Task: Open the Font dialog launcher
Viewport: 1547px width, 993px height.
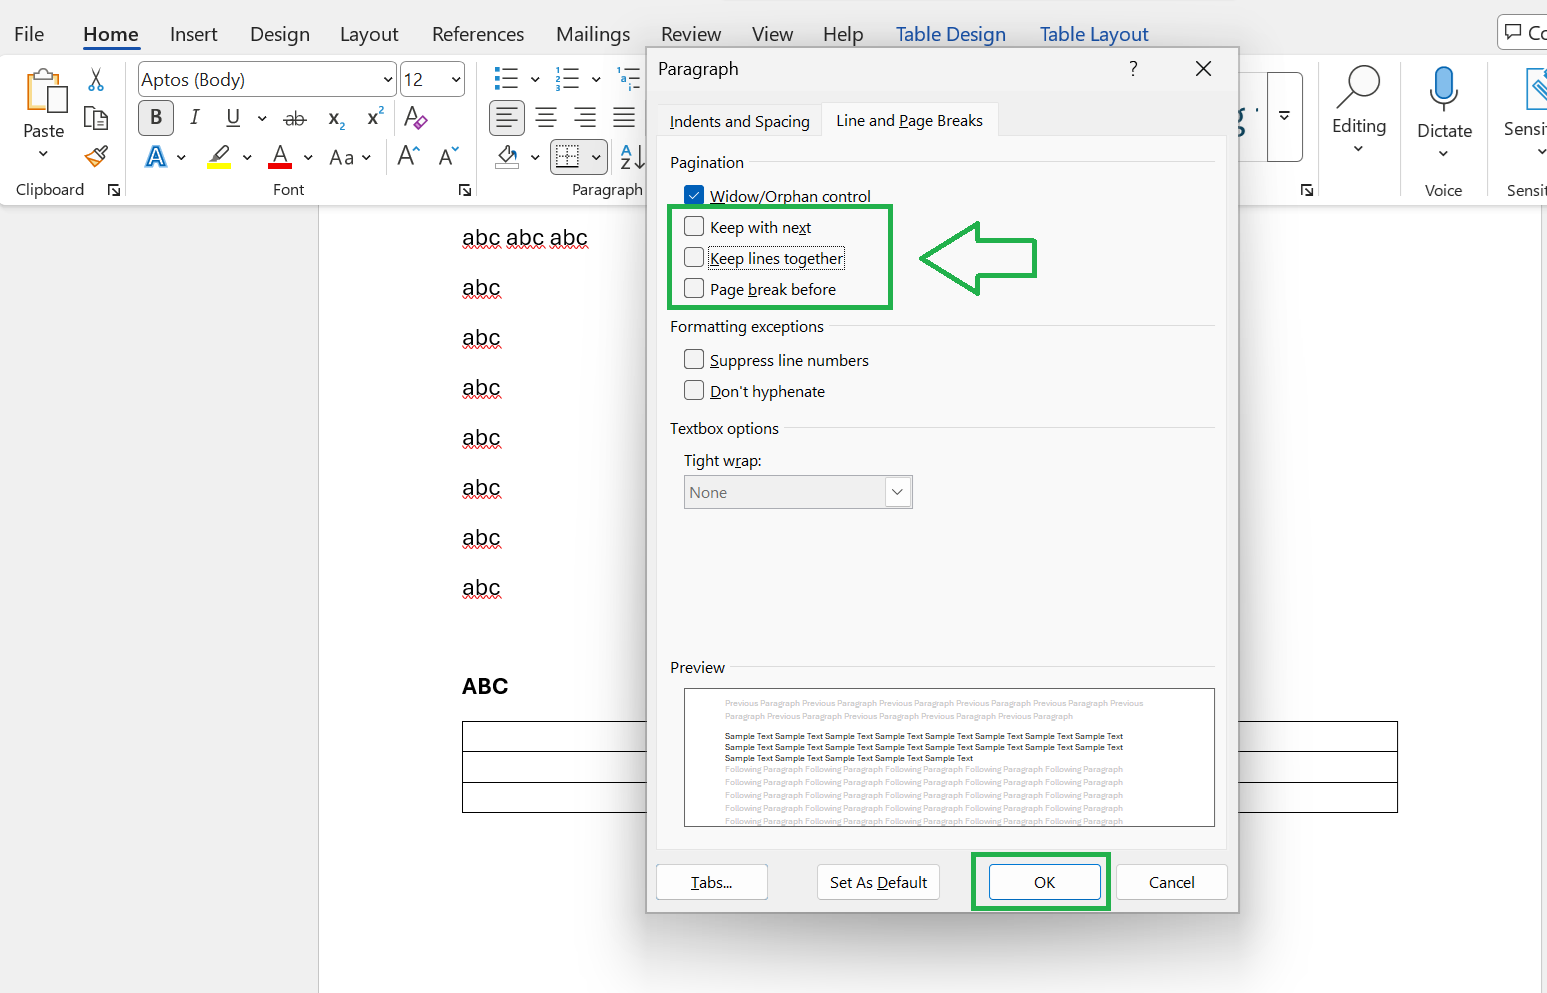Action: (x=465, y=190)
